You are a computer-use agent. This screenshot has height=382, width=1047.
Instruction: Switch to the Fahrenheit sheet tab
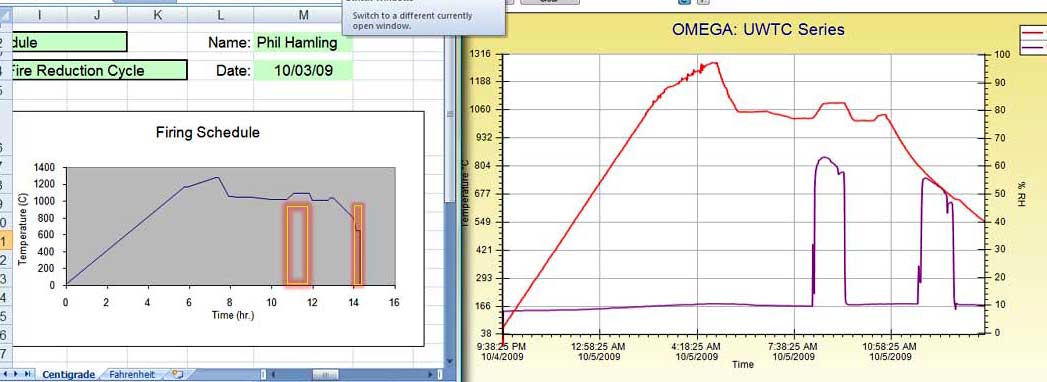(x=132, y=375)
